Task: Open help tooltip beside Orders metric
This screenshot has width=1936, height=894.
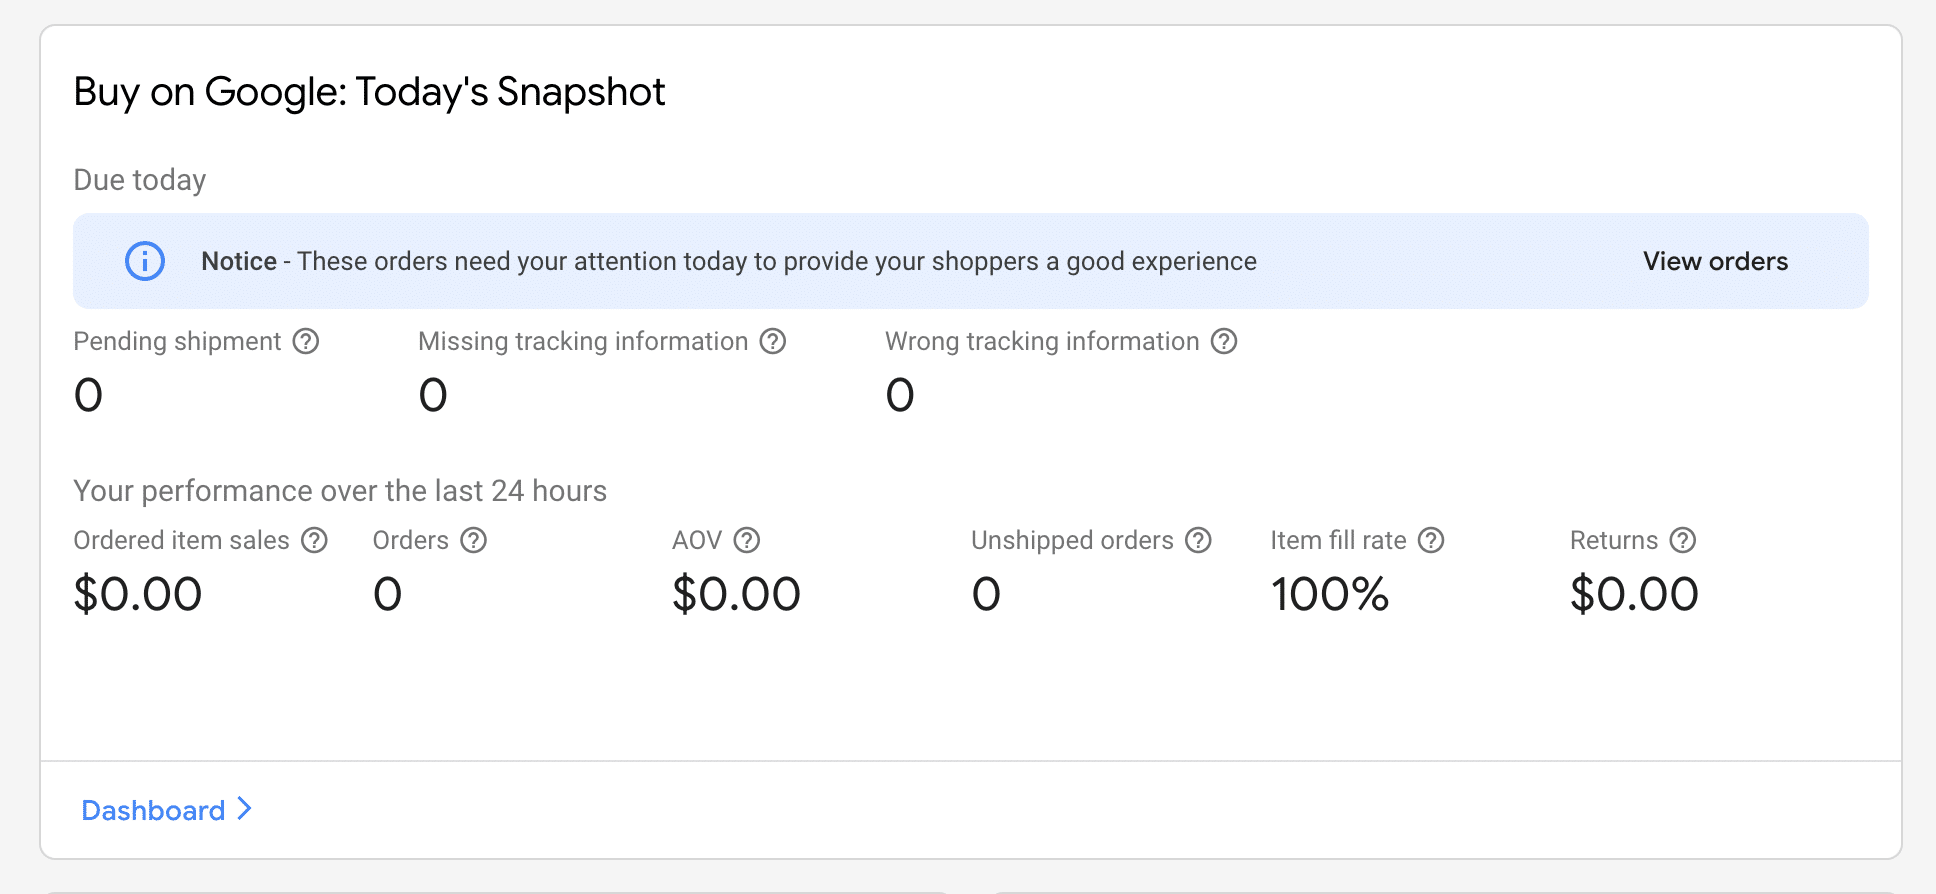Action: 474,540
